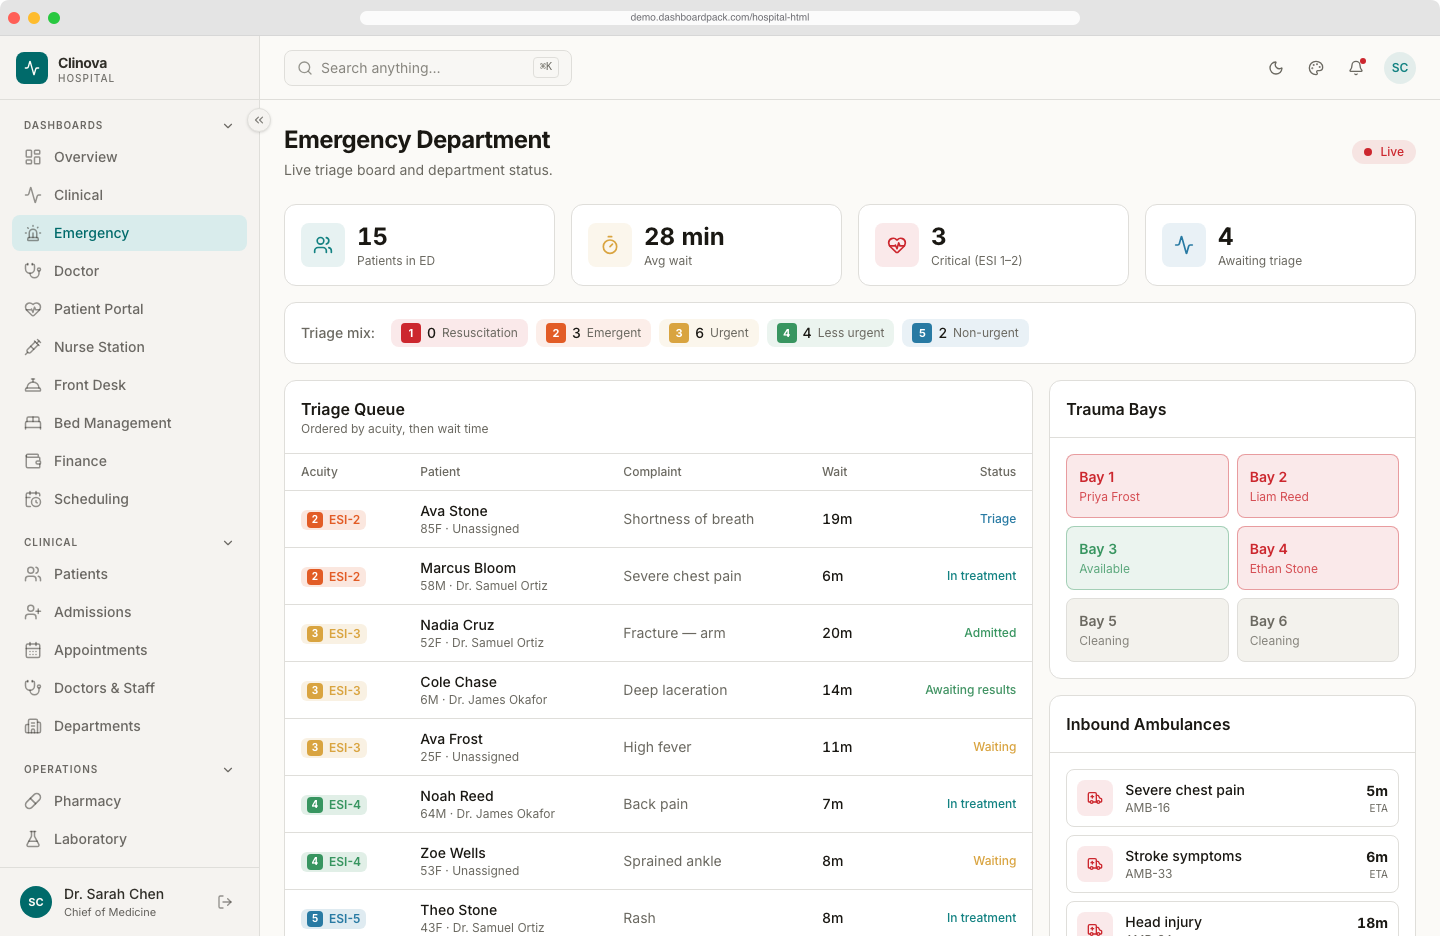Click the Live status badge
The height and width of the screenshot is (936, 1440).
tap(1384, 152)
